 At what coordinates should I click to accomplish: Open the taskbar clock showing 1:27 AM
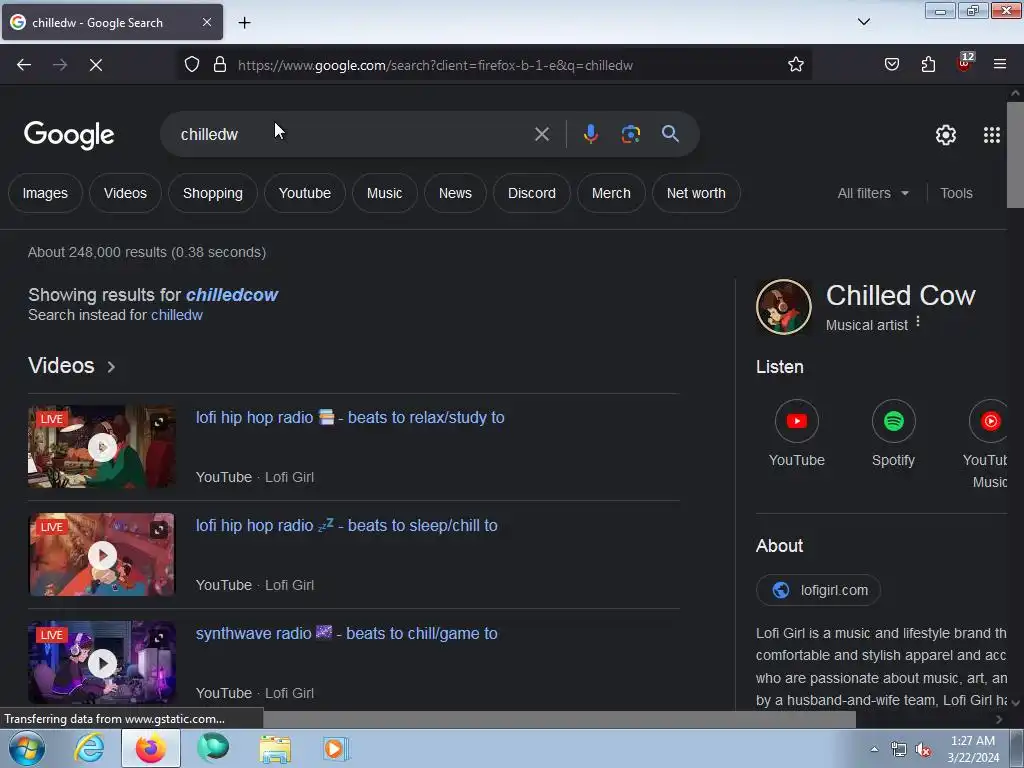973,749
